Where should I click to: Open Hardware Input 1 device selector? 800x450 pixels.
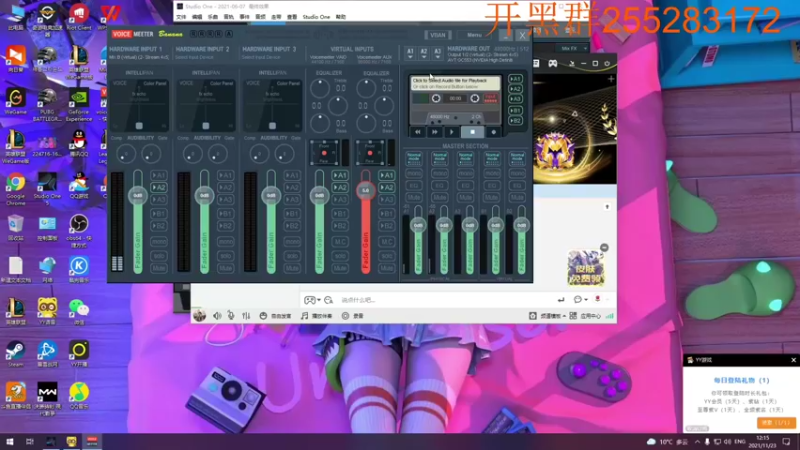(x=139, y=57)
